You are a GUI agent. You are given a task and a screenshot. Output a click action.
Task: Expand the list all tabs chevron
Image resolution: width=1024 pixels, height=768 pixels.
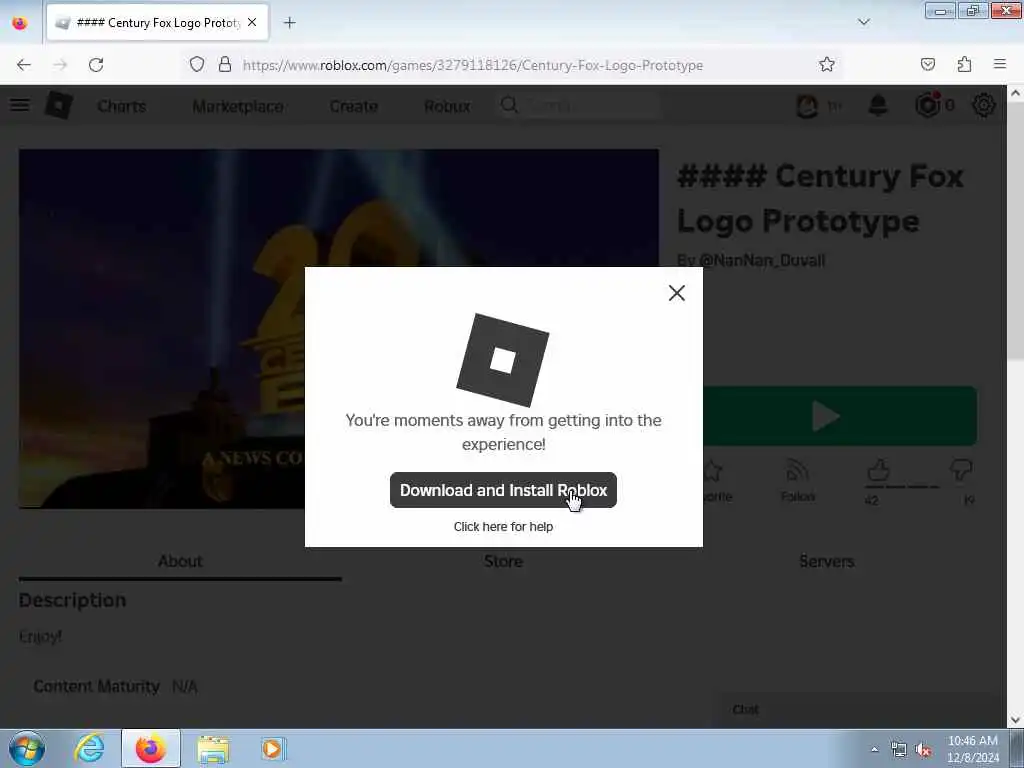pyautogui.click(x=863, y=22)
